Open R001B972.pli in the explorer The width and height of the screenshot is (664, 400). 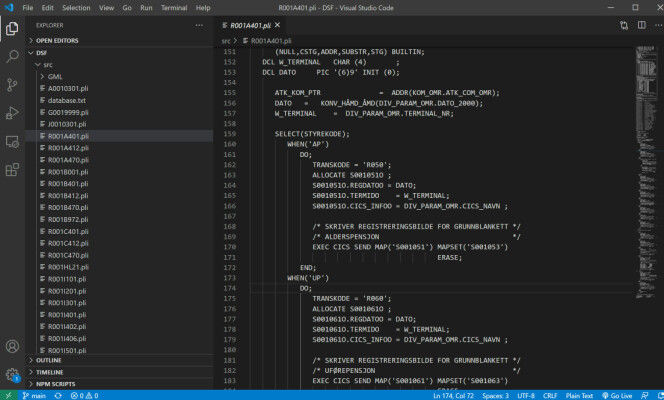tap(119, 219)
